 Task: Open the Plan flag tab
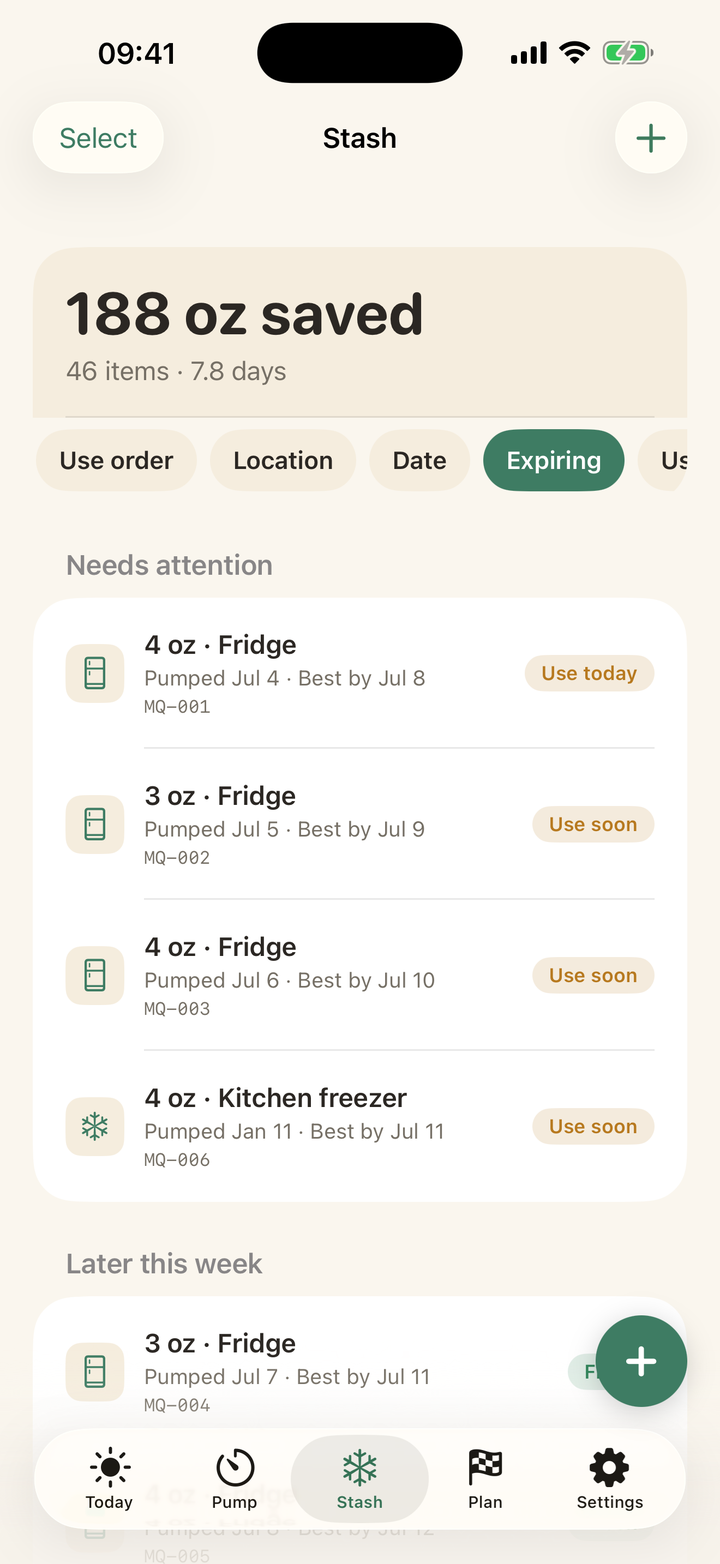pyautogui.click(x=485, y=1480)
